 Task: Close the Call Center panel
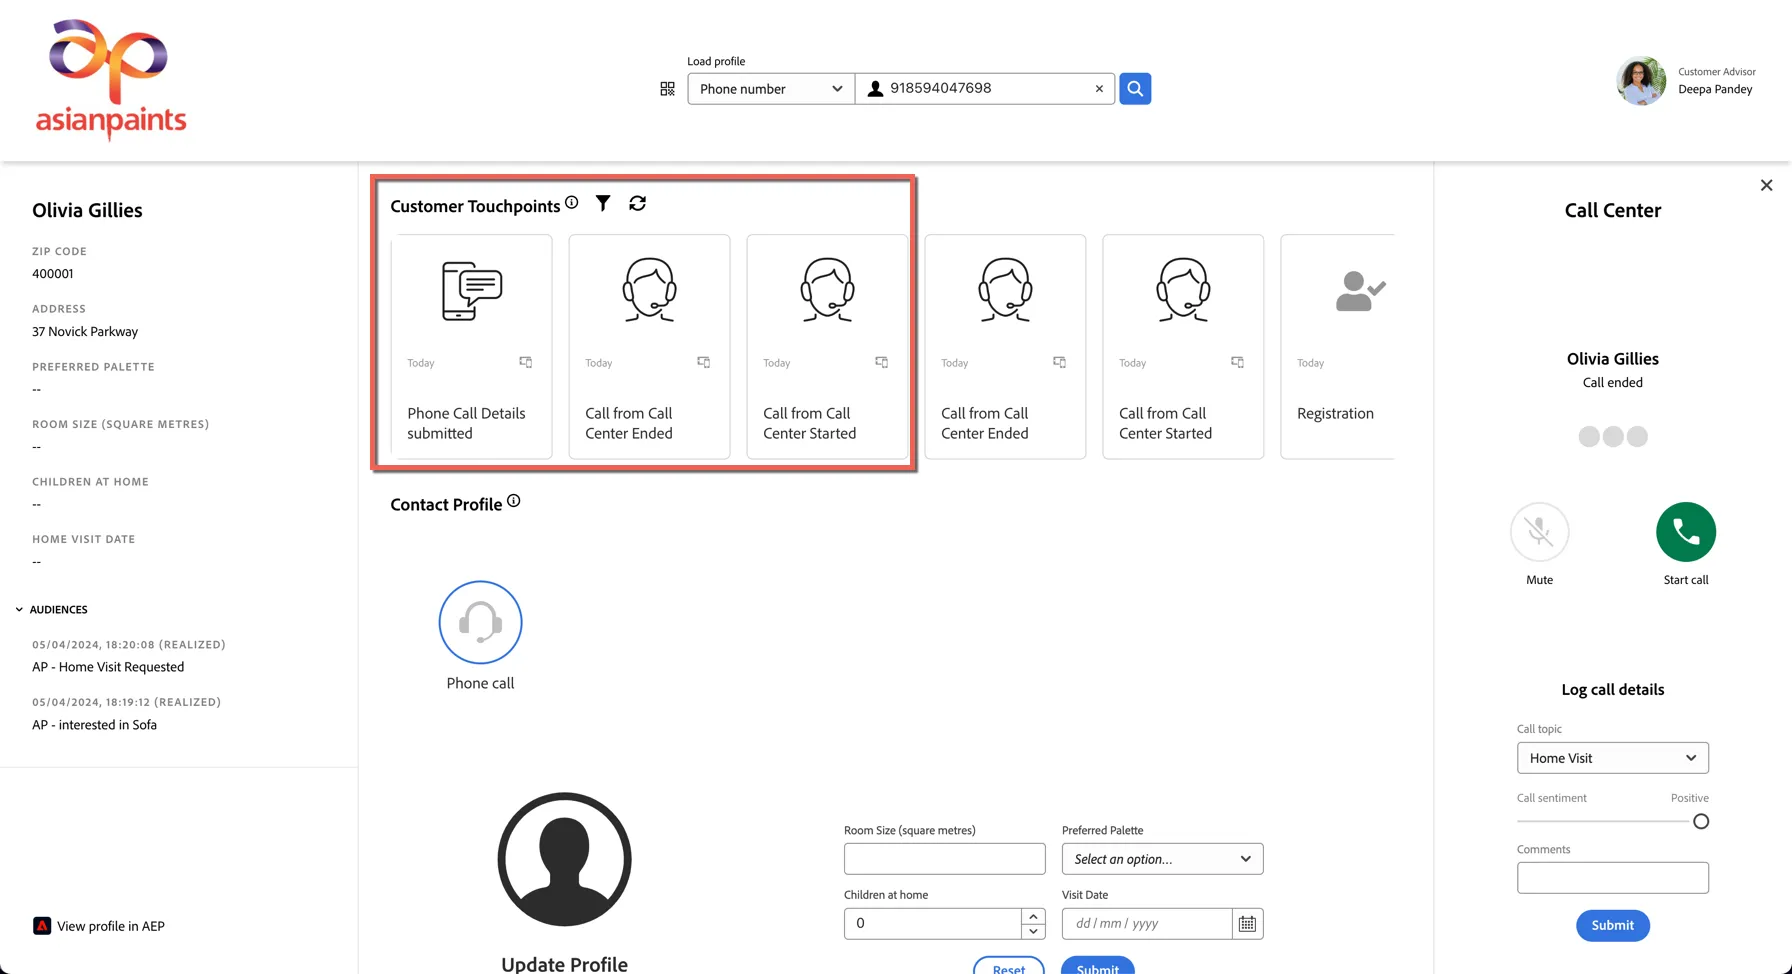pos(1767,185)
